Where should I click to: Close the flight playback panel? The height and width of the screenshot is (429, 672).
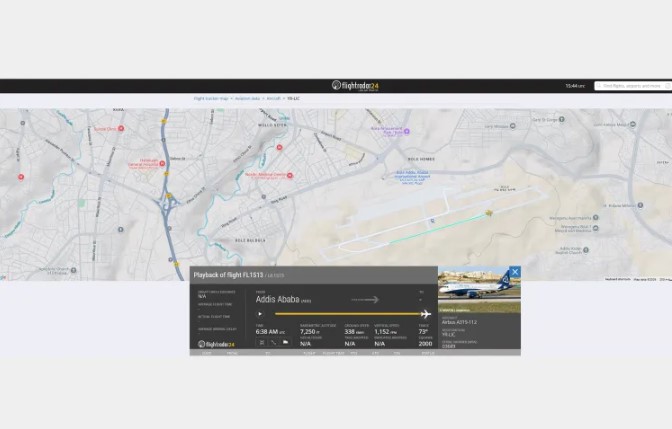click(514, 272)
